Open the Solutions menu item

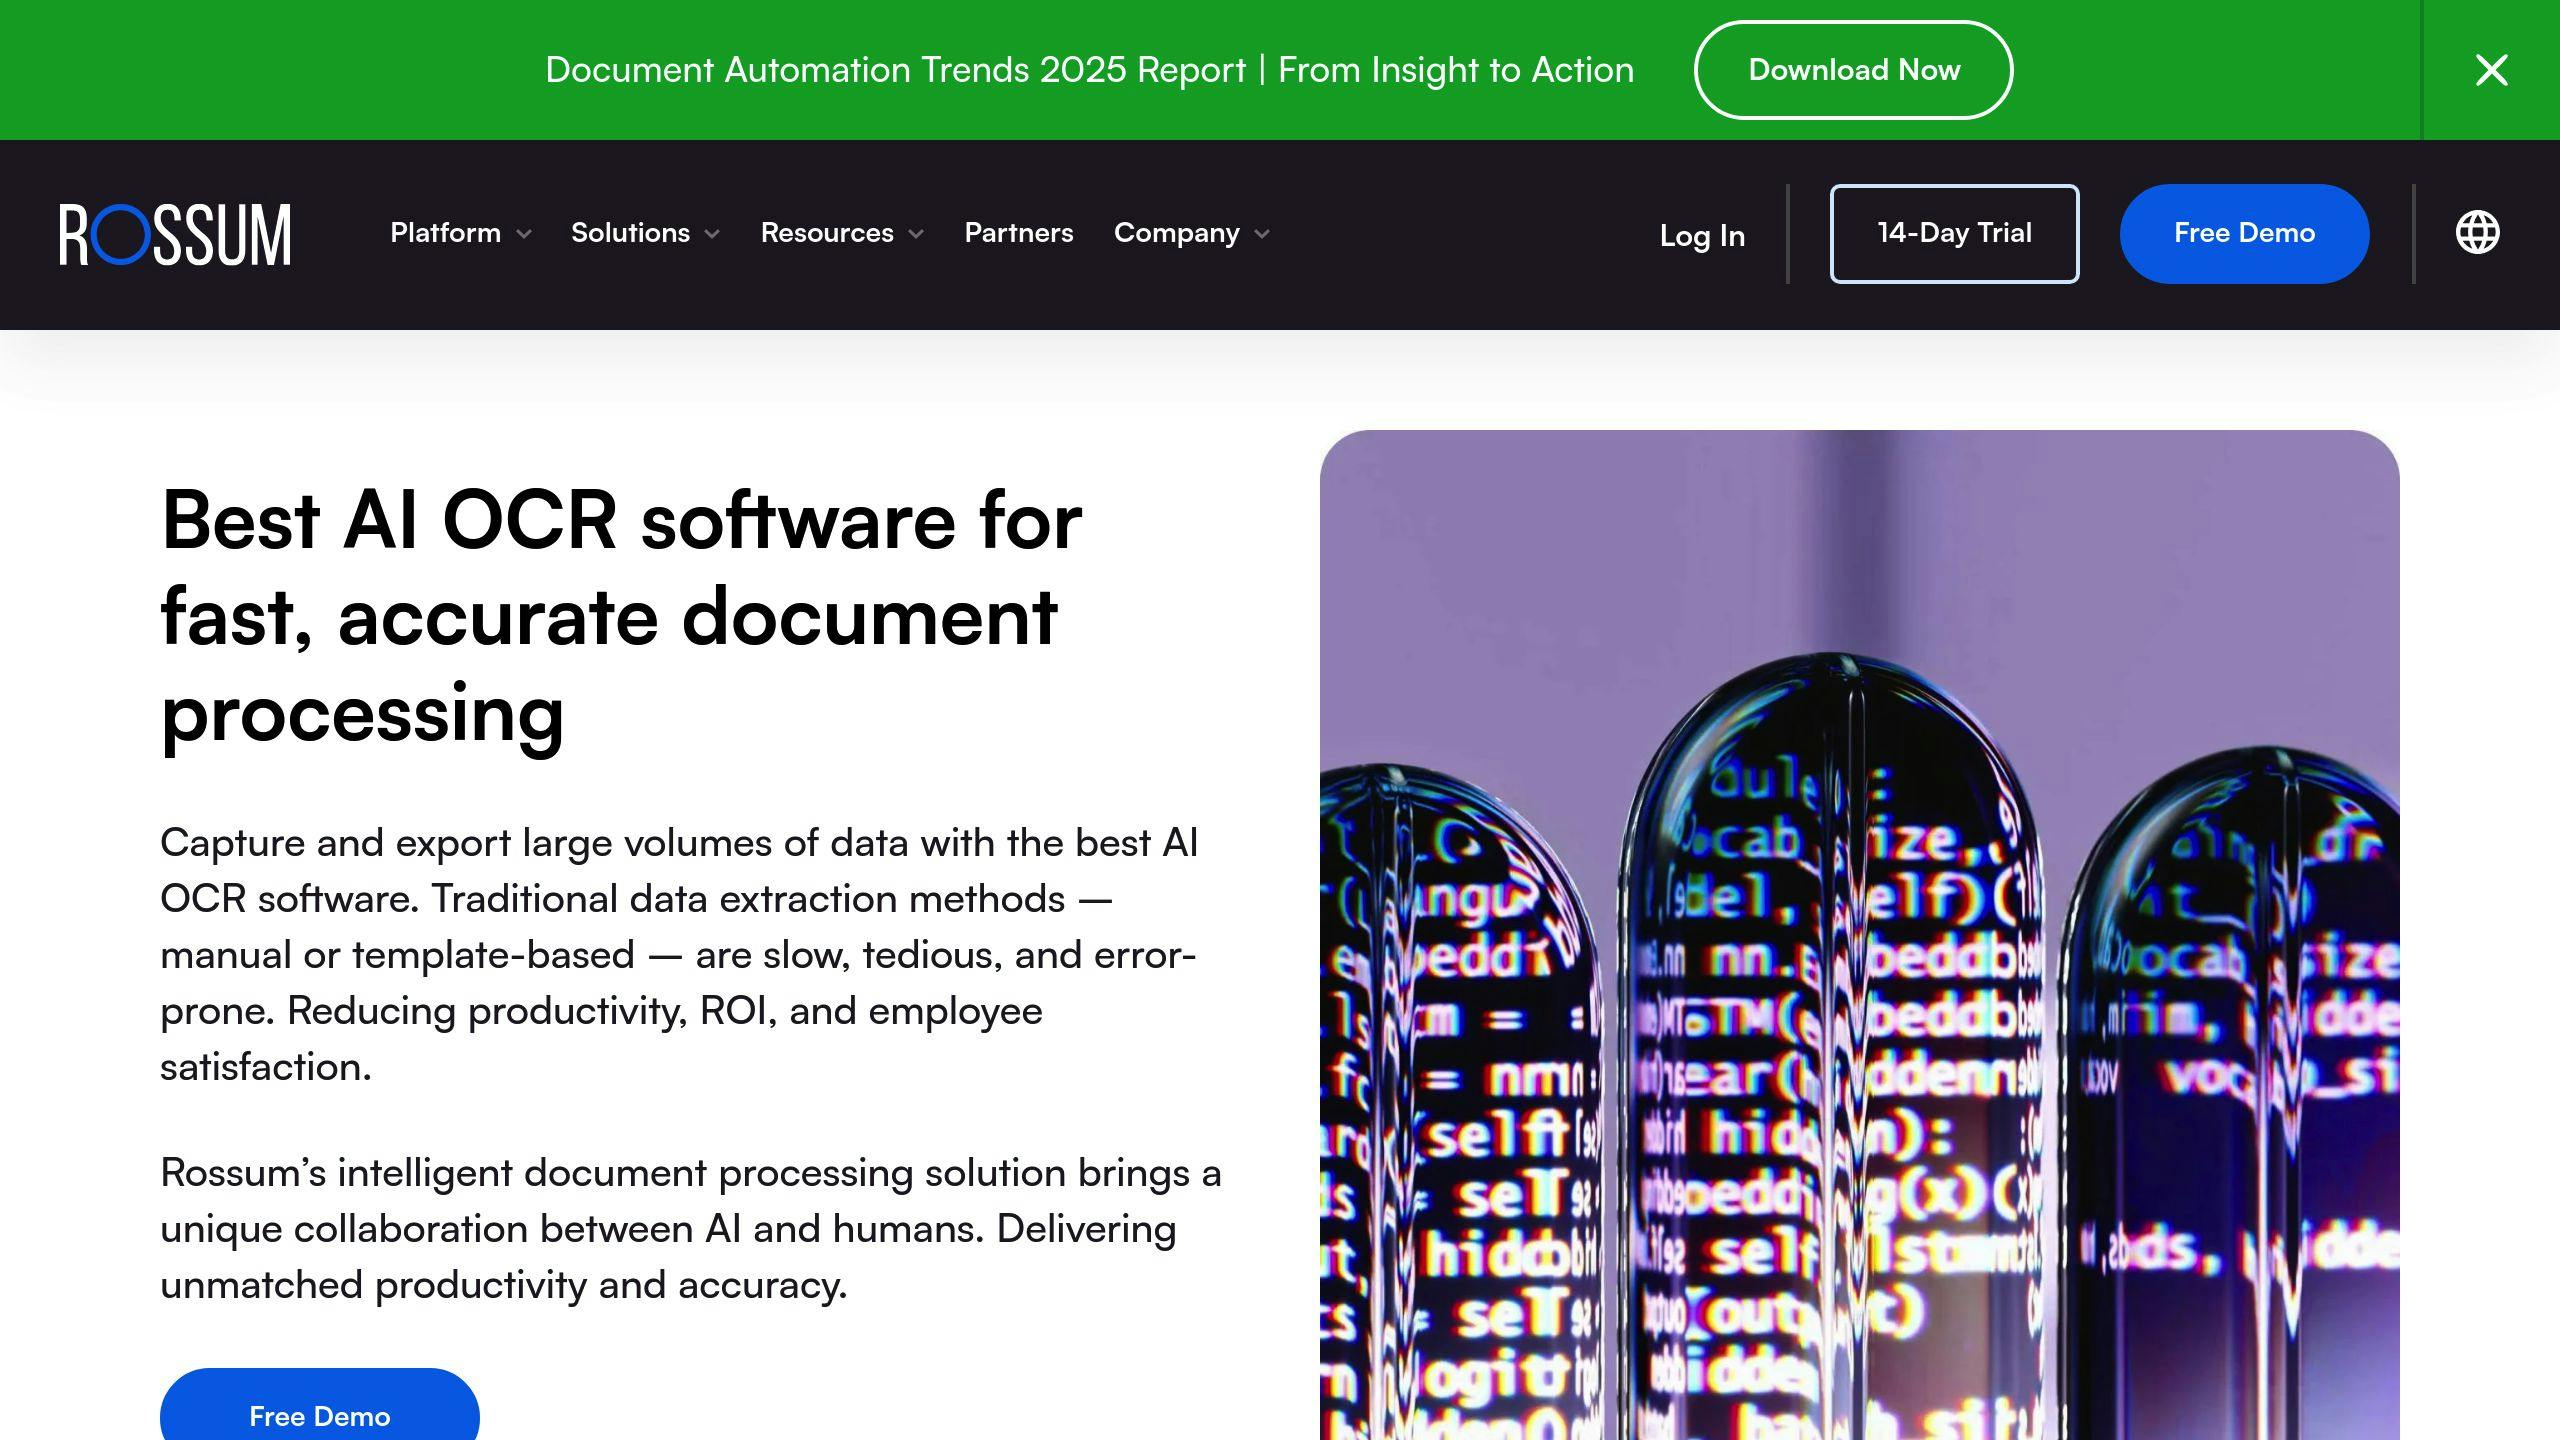click(x=630, y=233)
